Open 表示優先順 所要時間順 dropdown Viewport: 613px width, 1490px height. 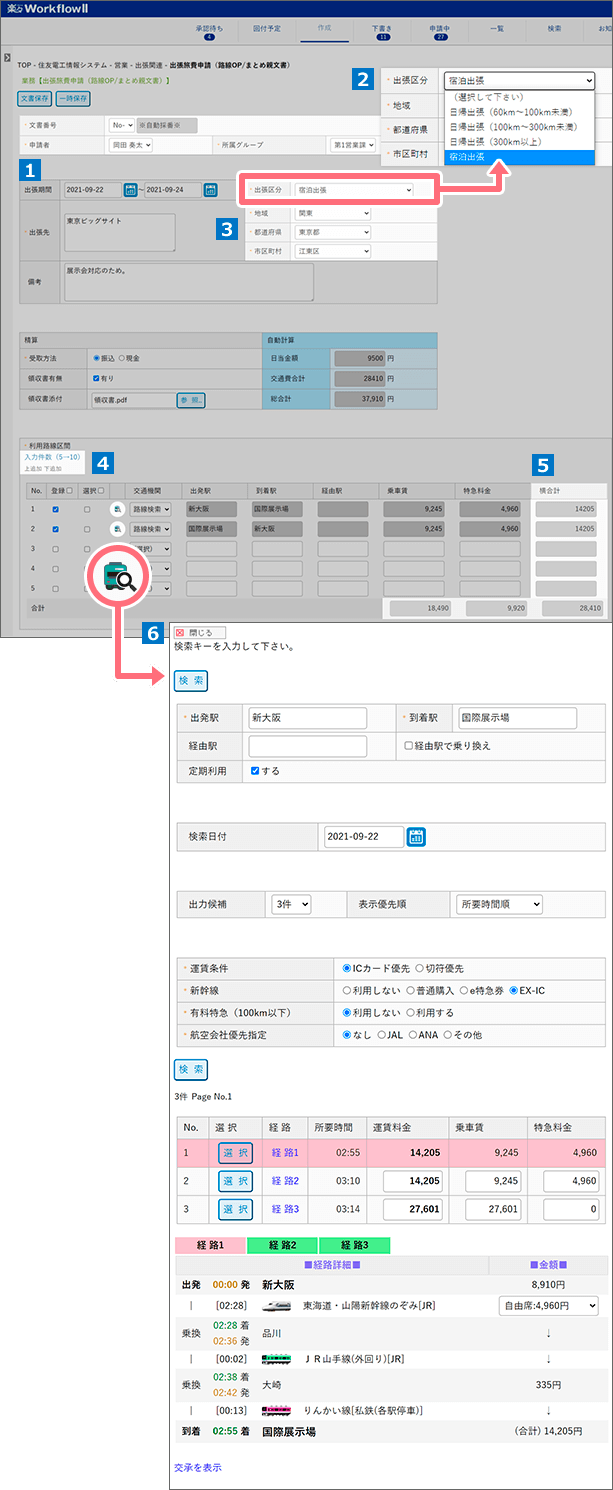497,904
